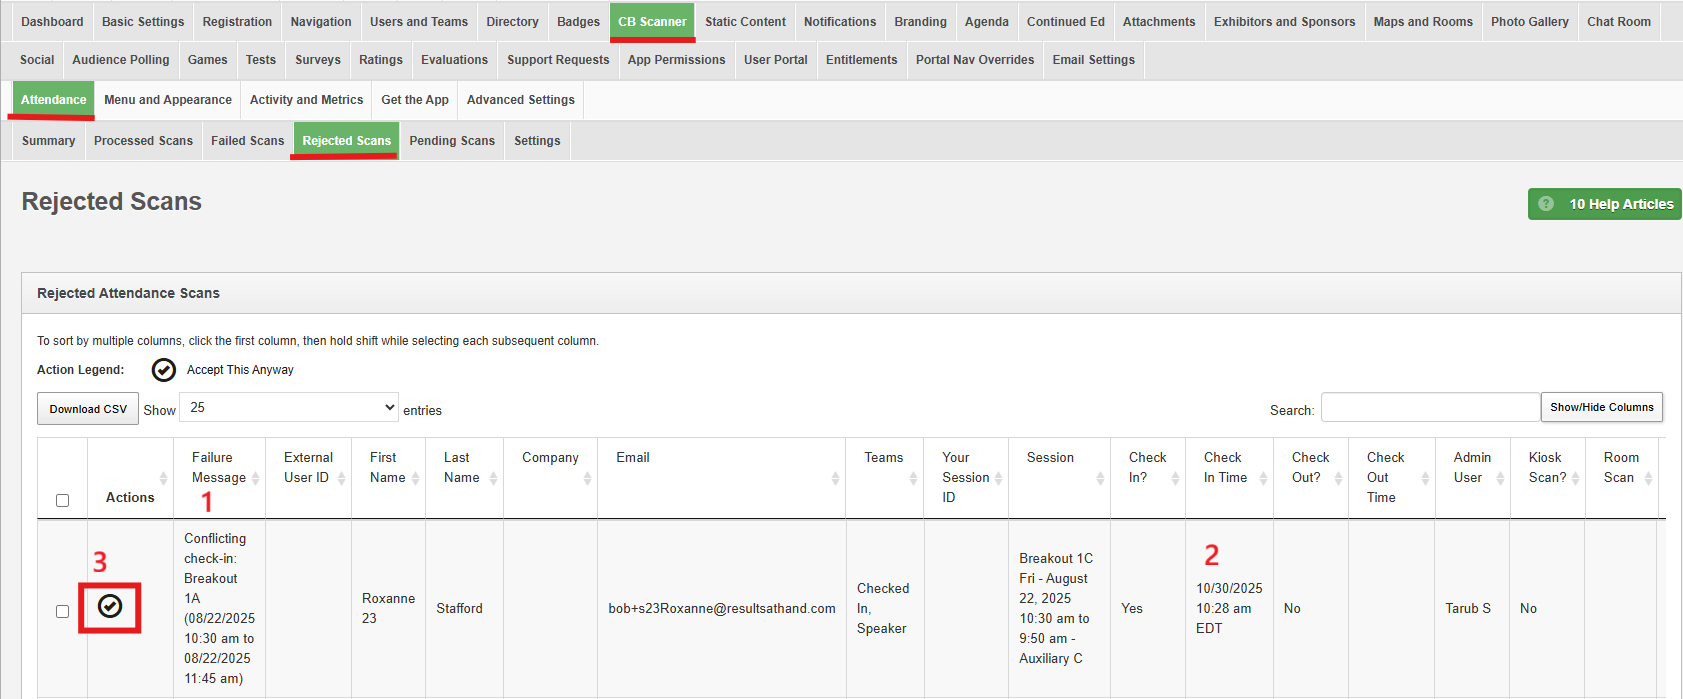Sort by the Check In Time column arrows

coord(1263,478)
